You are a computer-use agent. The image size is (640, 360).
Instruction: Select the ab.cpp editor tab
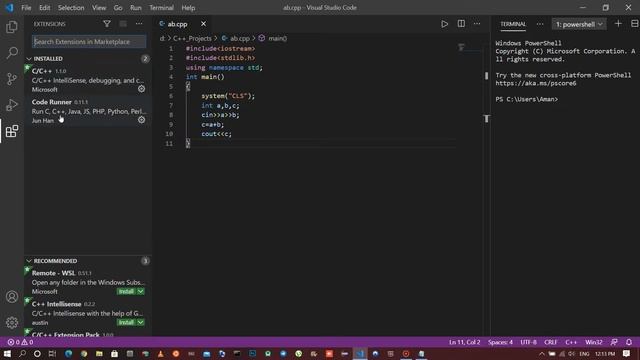(178, 24)
